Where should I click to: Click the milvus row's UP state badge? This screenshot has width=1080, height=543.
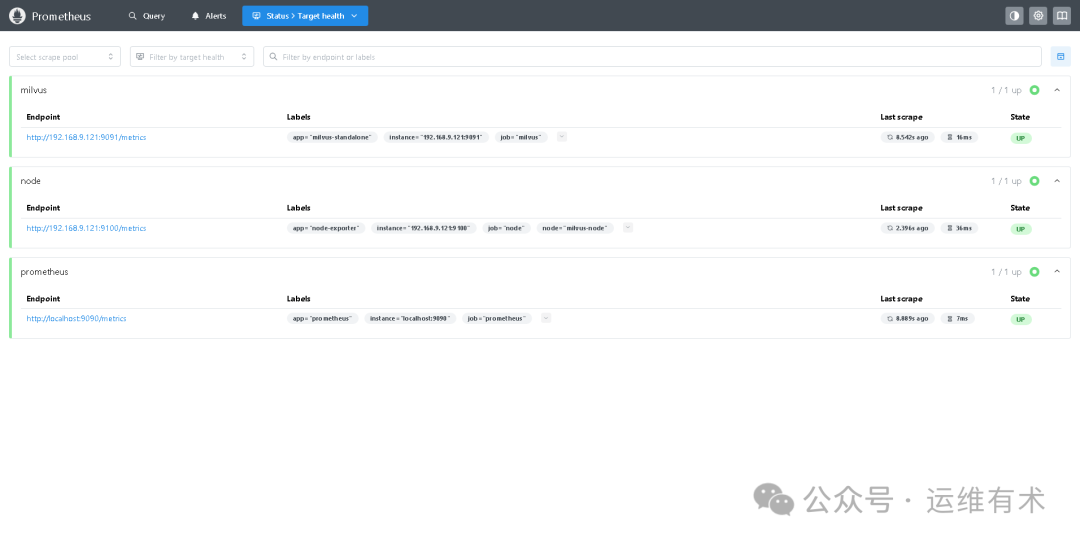[1021, 138]
